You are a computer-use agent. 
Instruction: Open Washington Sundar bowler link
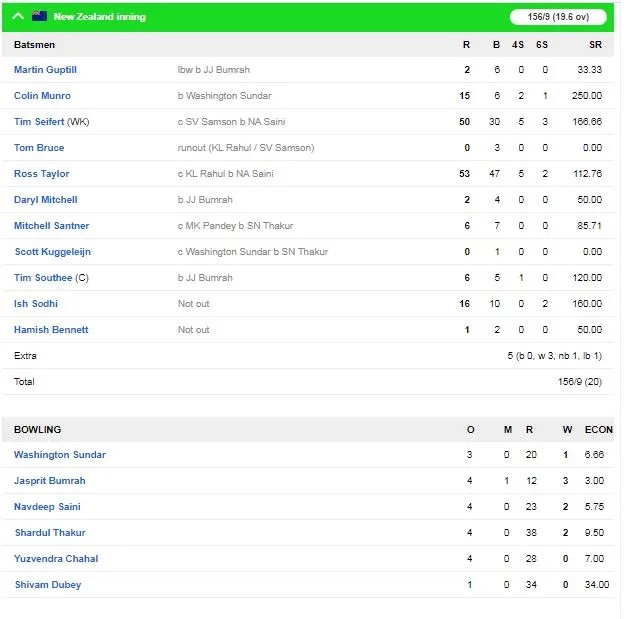point(60,455)
